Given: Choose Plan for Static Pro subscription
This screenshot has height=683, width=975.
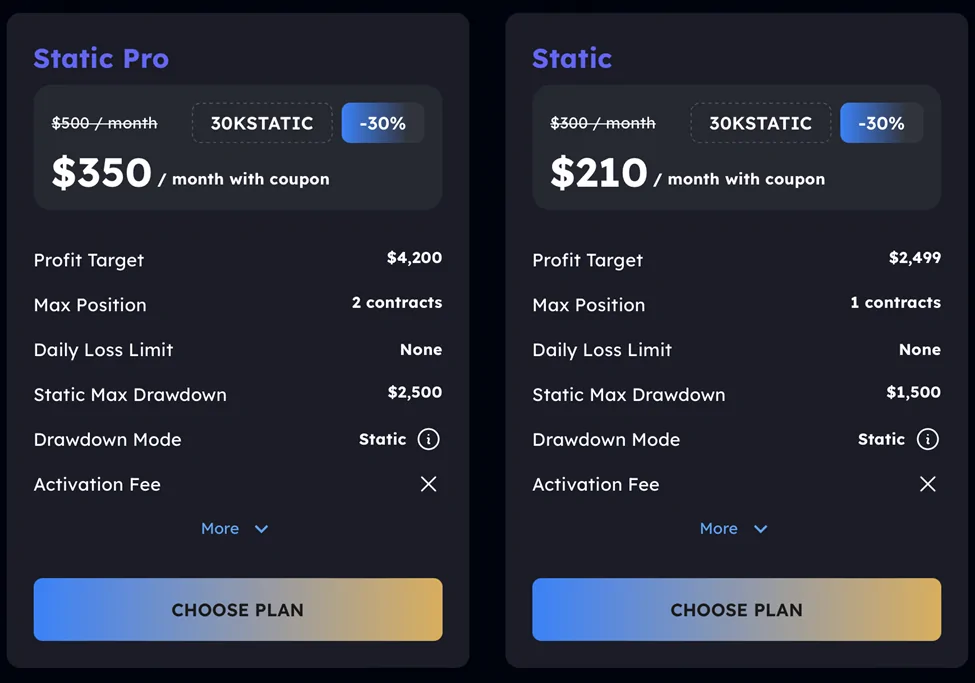Looking at the screenshot, I should click(x=237, y=609).
